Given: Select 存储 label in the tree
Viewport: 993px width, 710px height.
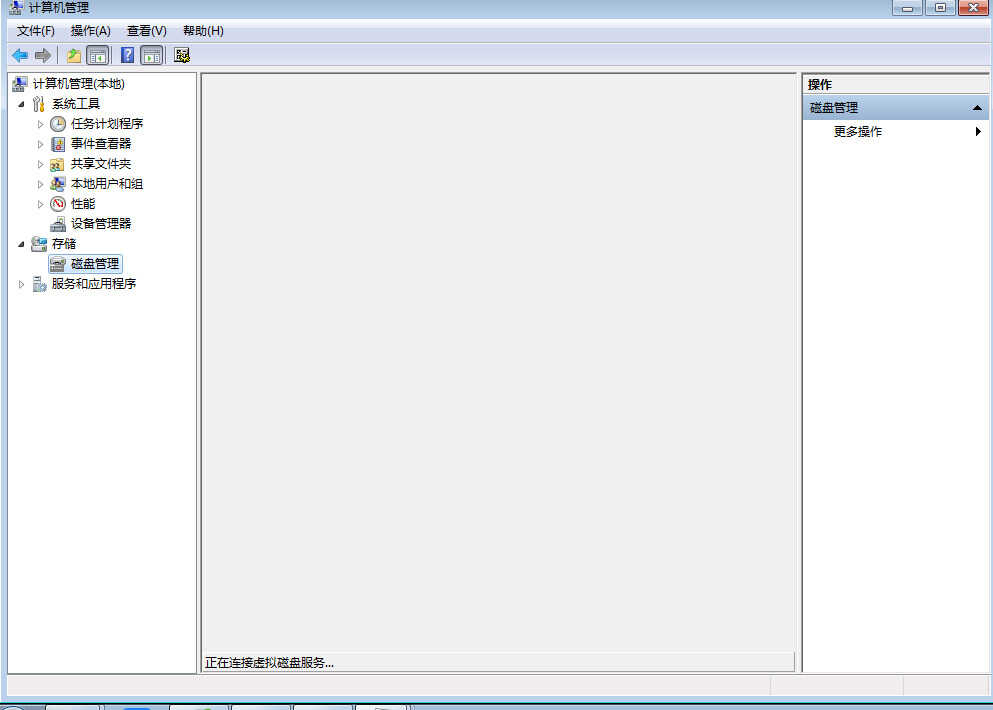Looking at the screenshot, I should [64, 244].
